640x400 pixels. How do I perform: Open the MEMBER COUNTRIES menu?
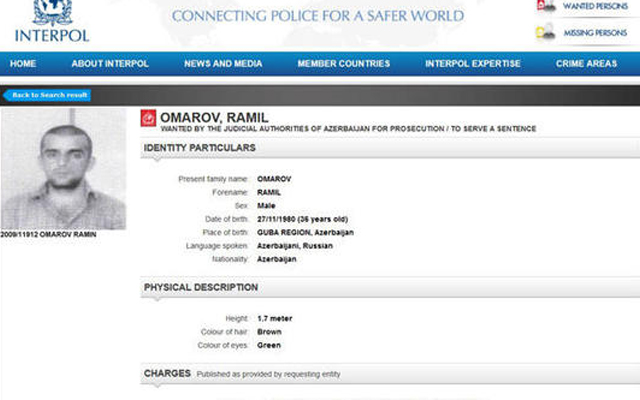tap(344, 64)
